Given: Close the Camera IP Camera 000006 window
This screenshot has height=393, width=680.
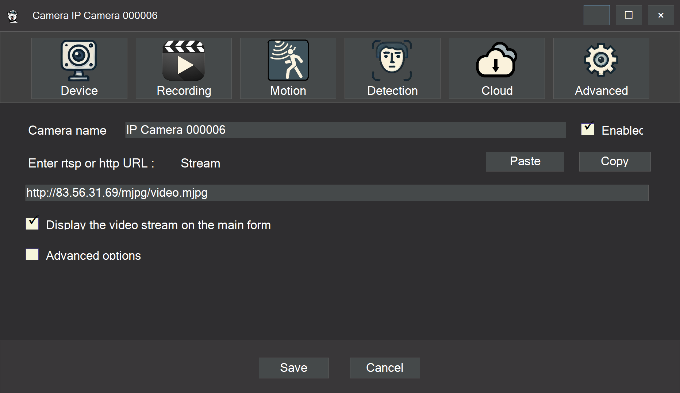Looking at the screenshot, I should pos(660,15).
